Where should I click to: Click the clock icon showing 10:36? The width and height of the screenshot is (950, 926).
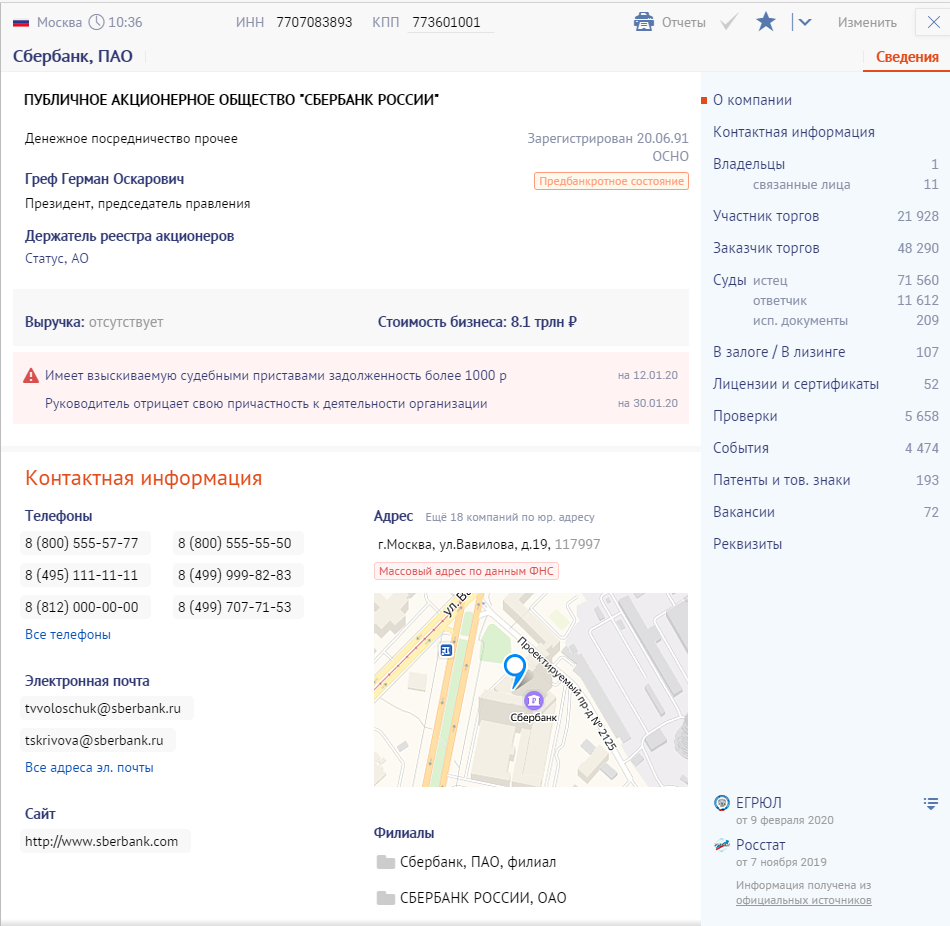click(96, 22)
